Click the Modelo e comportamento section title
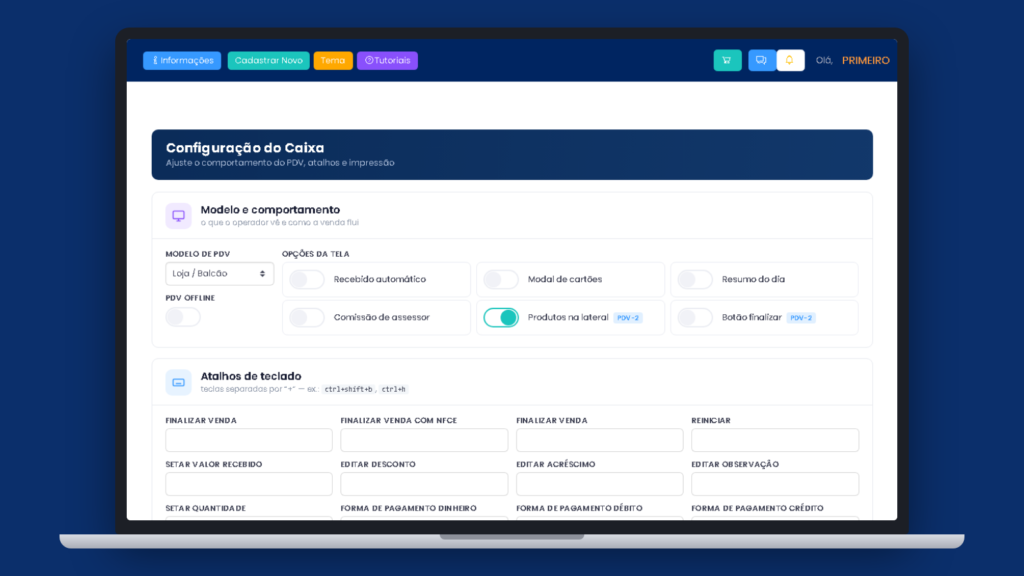 pos(270,210)
